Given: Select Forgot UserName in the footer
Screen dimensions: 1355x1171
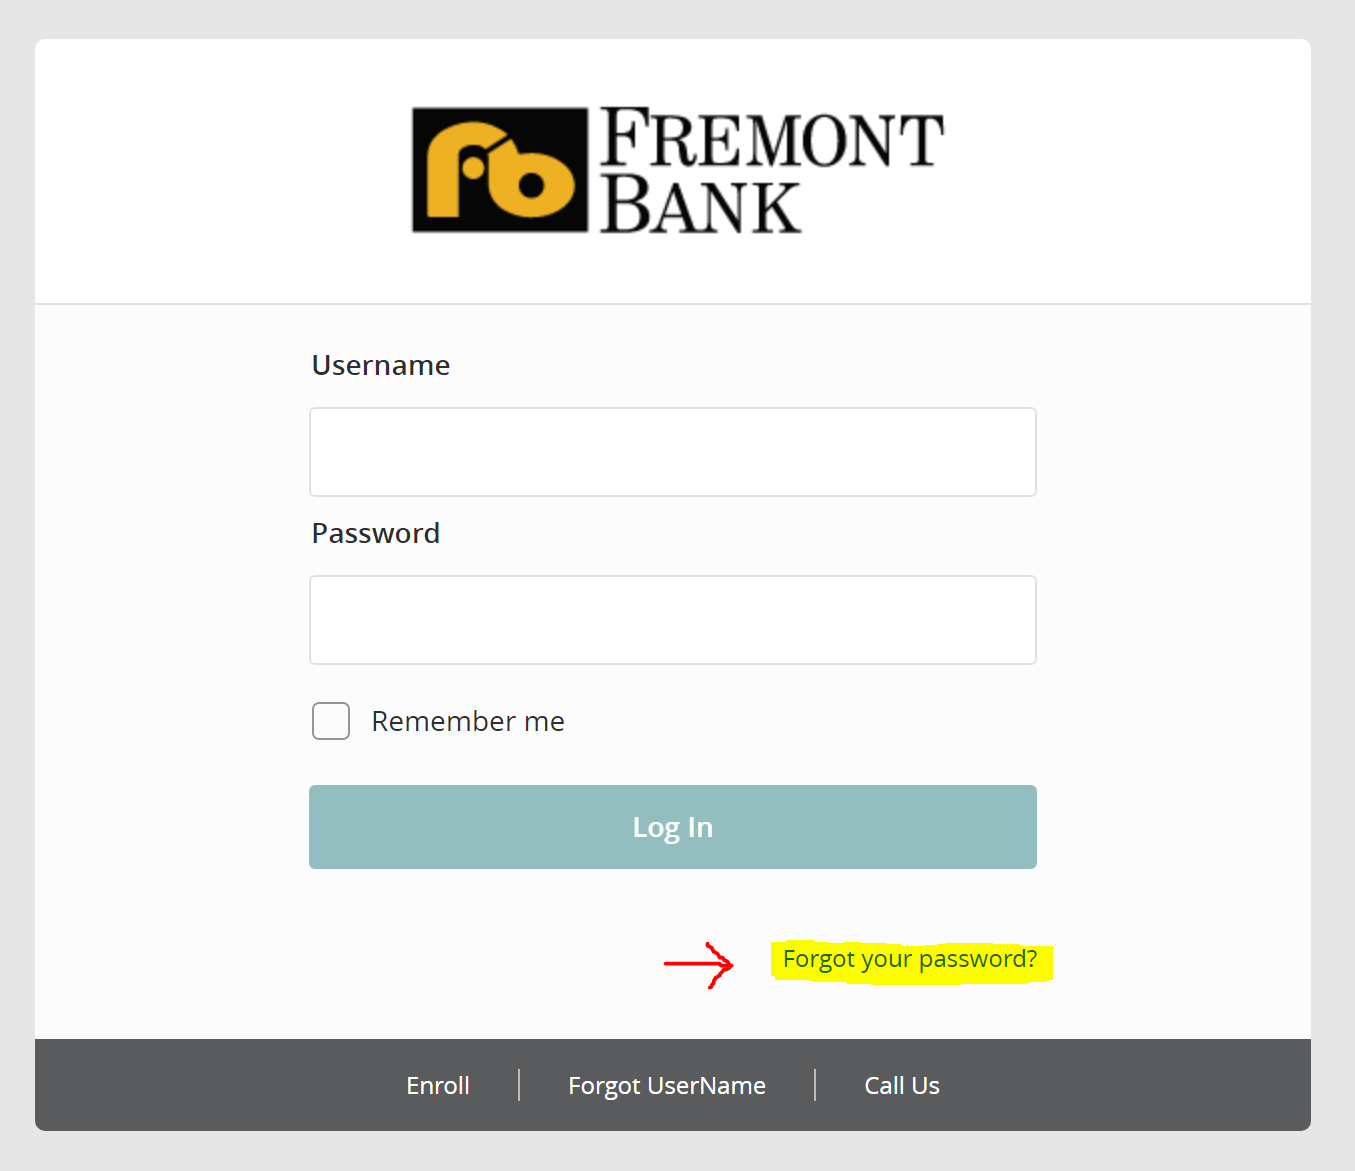Looking at the screenshot, I should (667, 1085).
